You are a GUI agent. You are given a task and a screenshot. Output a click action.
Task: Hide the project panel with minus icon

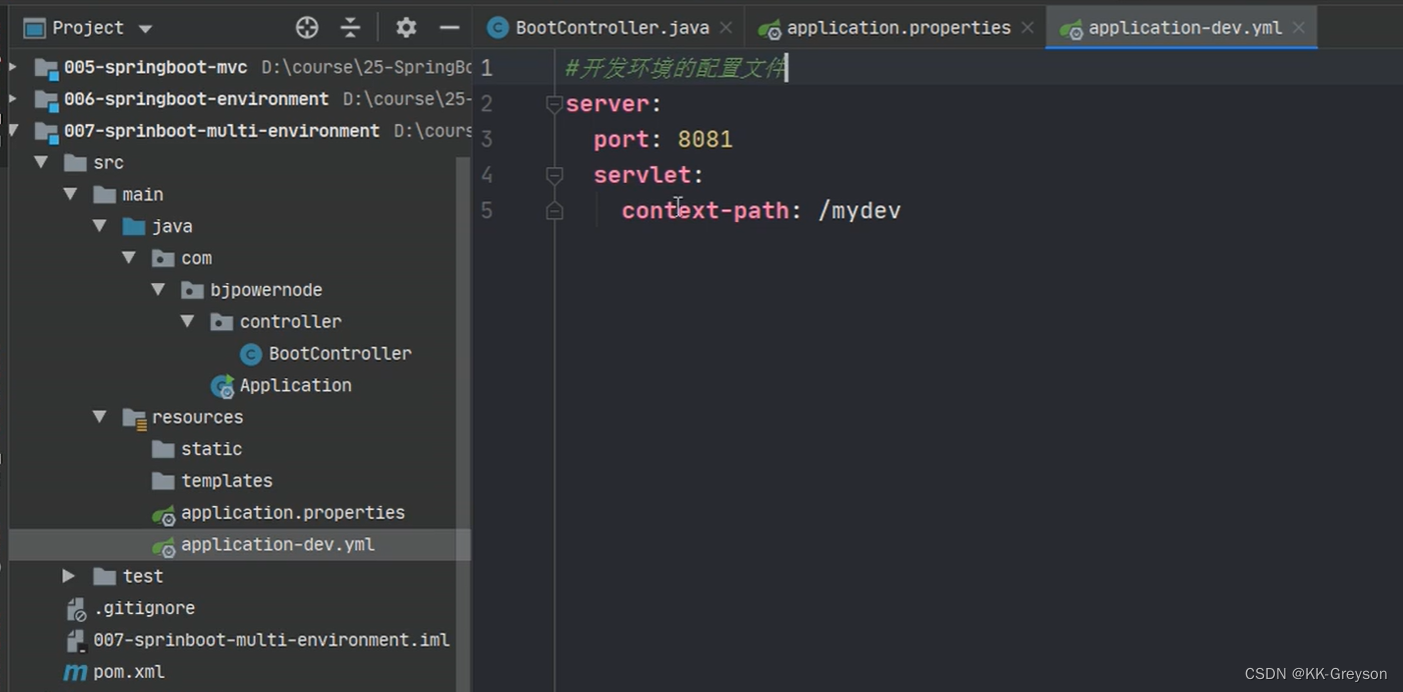tap(449, 28)
